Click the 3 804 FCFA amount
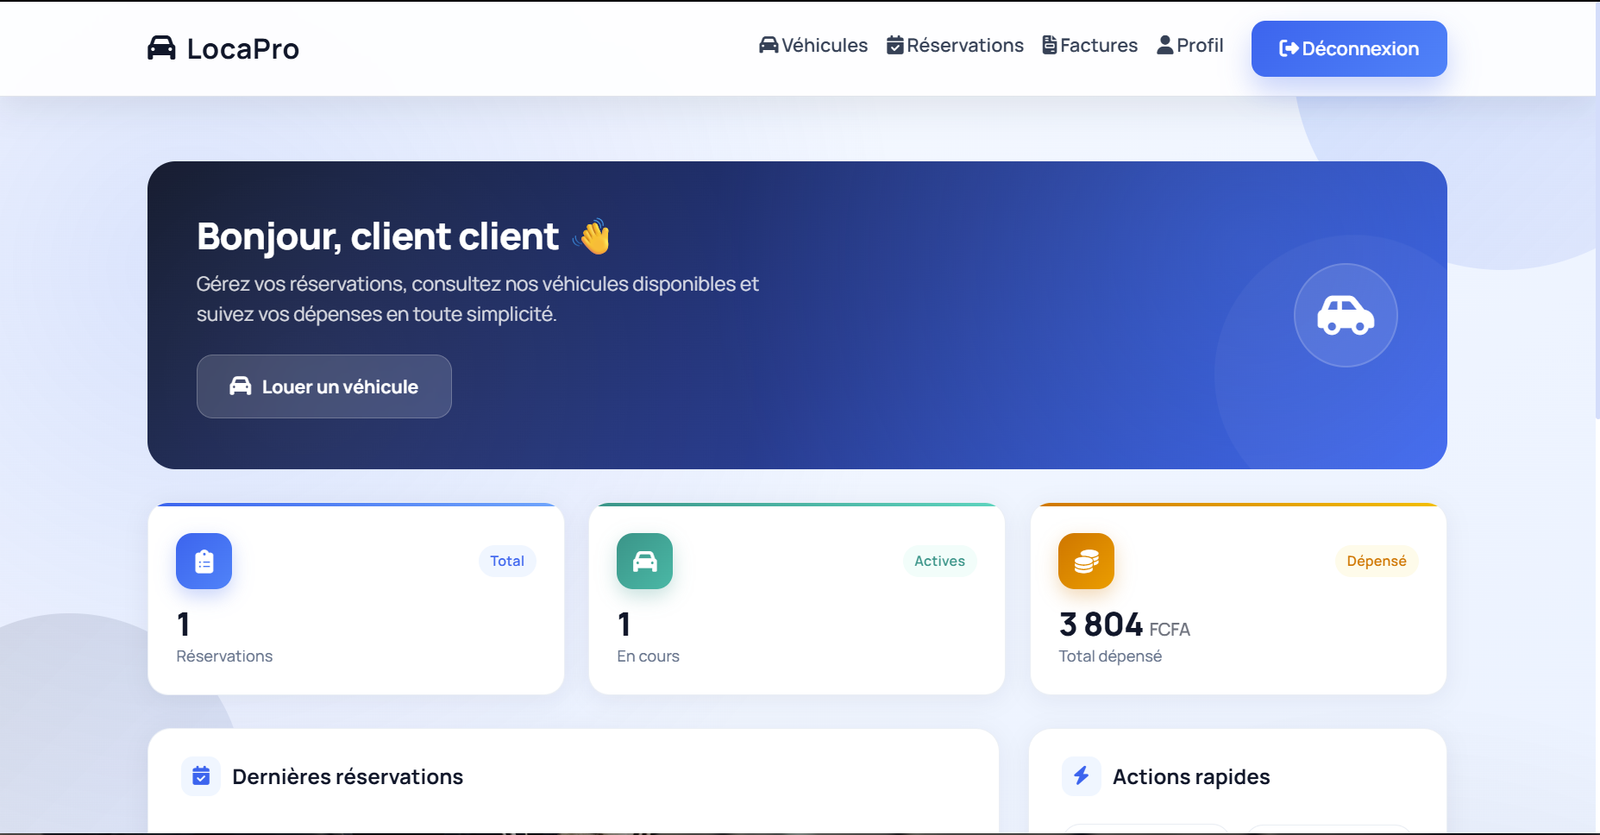The image size is (1600, 835). click(x=1124, y=625)
